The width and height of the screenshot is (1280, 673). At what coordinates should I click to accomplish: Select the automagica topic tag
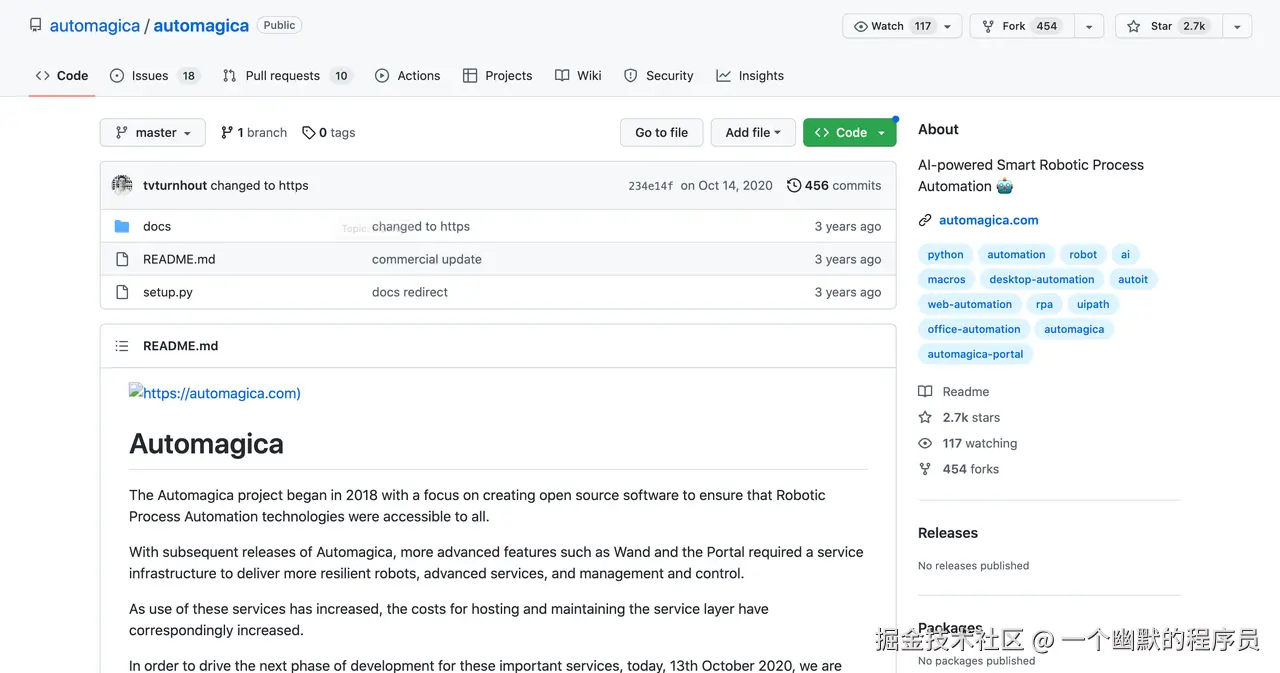coord(1074,329)
